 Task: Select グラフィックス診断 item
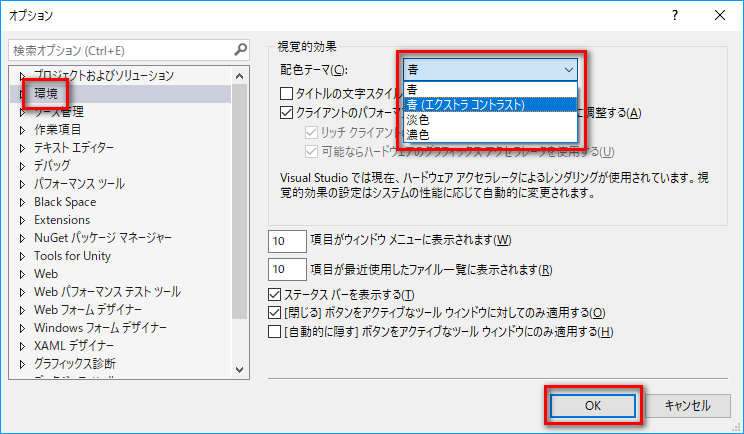(x=74, y=364)
